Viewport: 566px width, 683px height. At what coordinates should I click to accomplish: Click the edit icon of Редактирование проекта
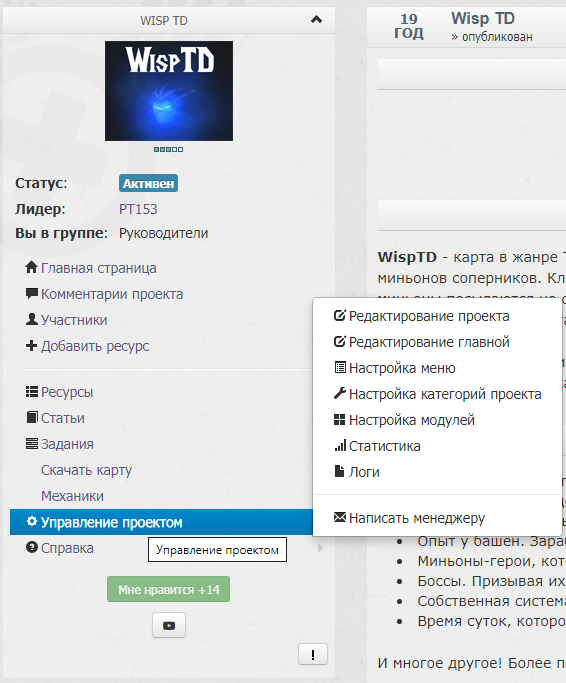click(339, 315)
